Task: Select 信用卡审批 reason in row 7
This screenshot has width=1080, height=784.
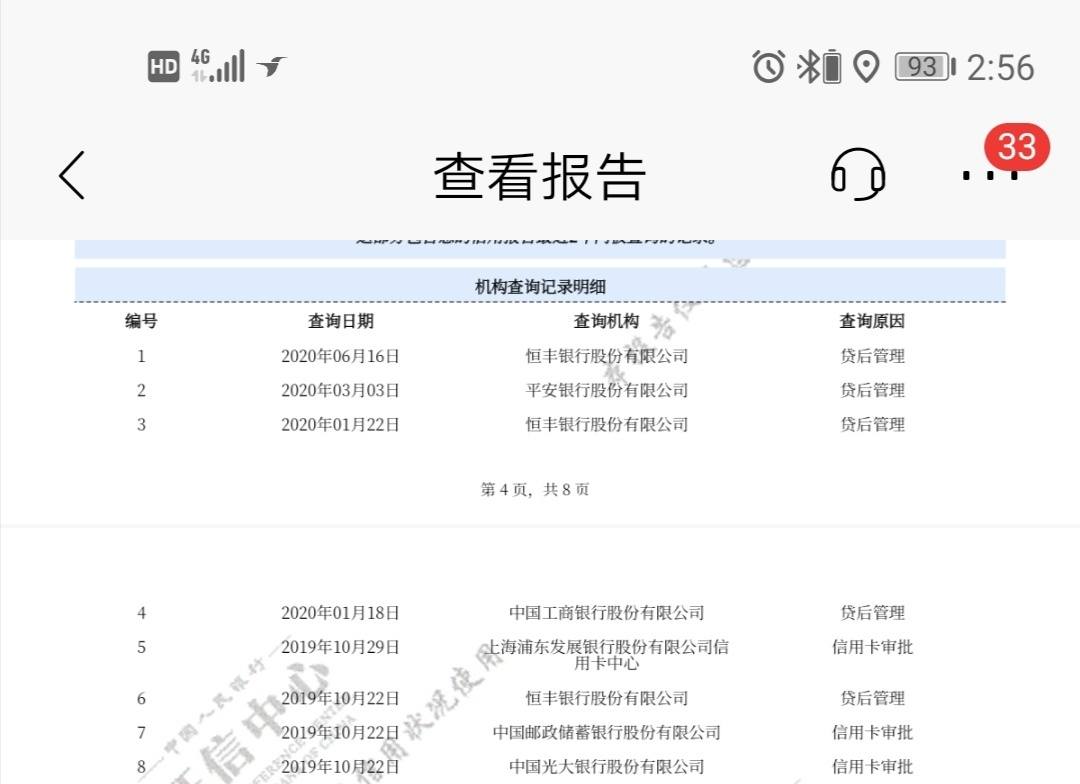Action: [x=872, y=732]
